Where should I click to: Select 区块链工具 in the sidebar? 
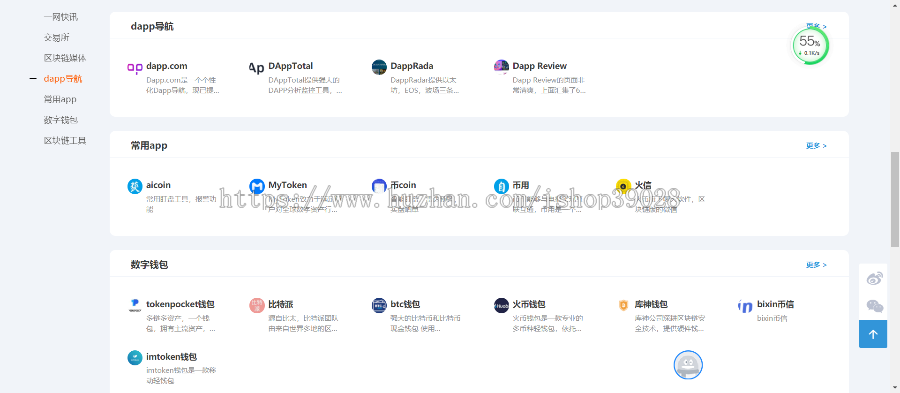65,141
